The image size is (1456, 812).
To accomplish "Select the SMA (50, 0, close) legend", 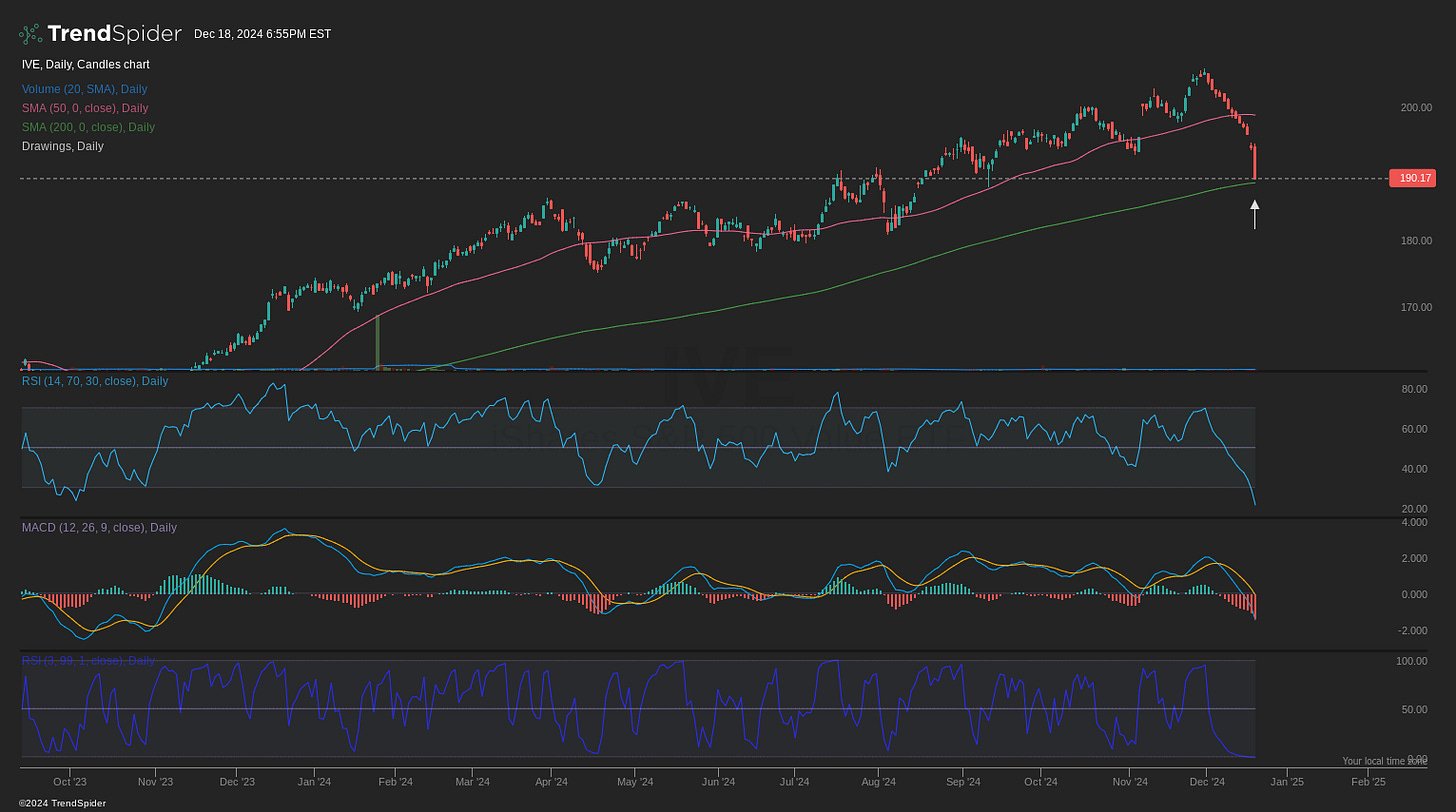I will coord(85,108).
